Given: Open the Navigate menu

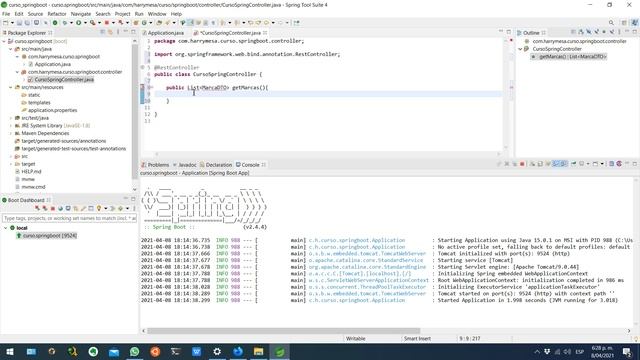Looking at the screenshot, I should coord(81,14).
